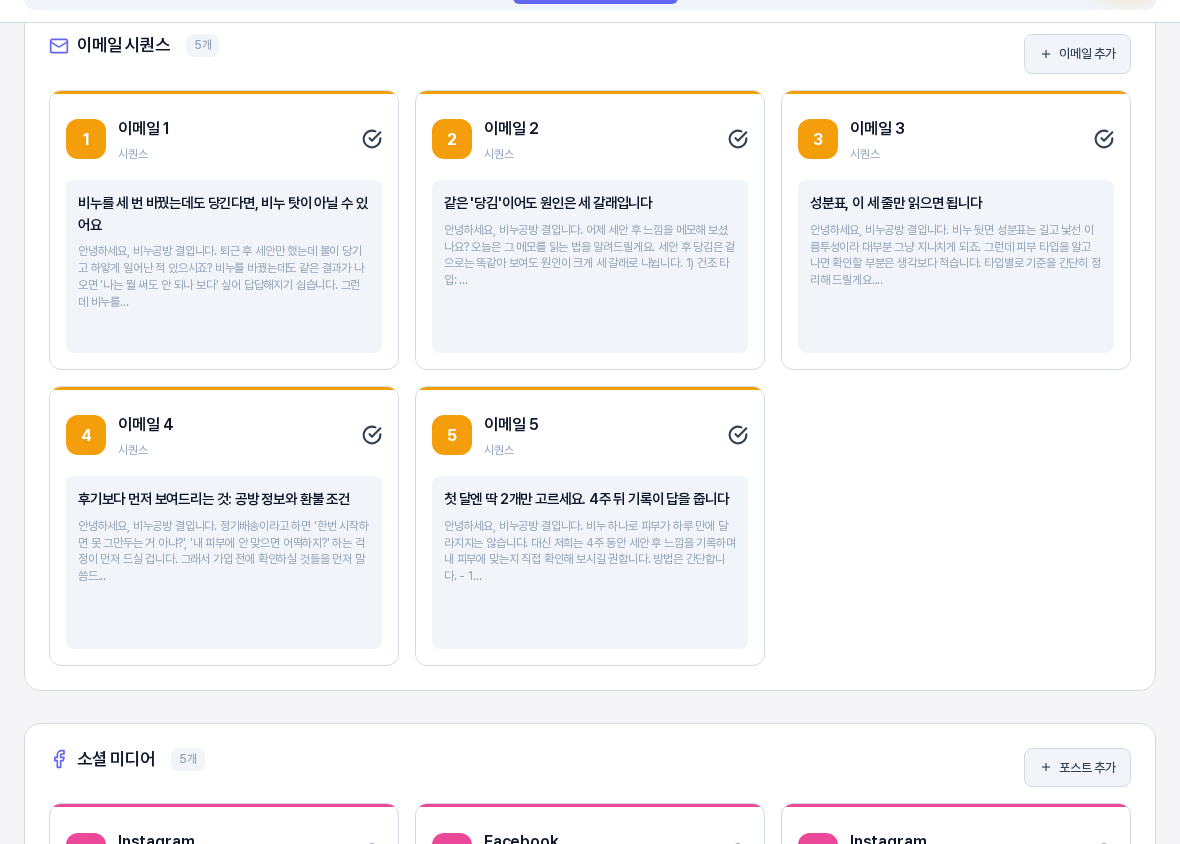Screen dimensions: 1180x844
Task: Select the orange number 2 badge
Action: 452,139
